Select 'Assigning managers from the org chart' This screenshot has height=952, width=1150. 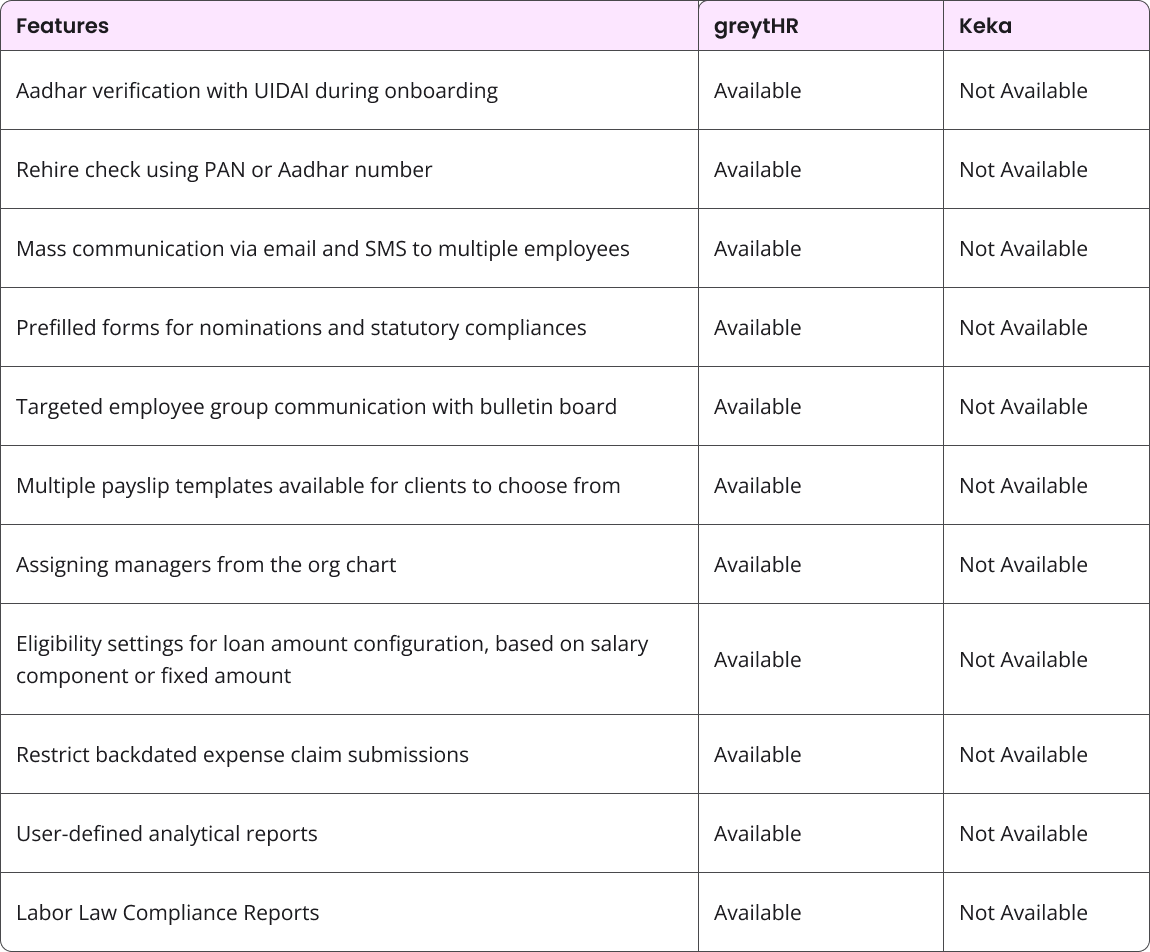(x=206, y=565)
